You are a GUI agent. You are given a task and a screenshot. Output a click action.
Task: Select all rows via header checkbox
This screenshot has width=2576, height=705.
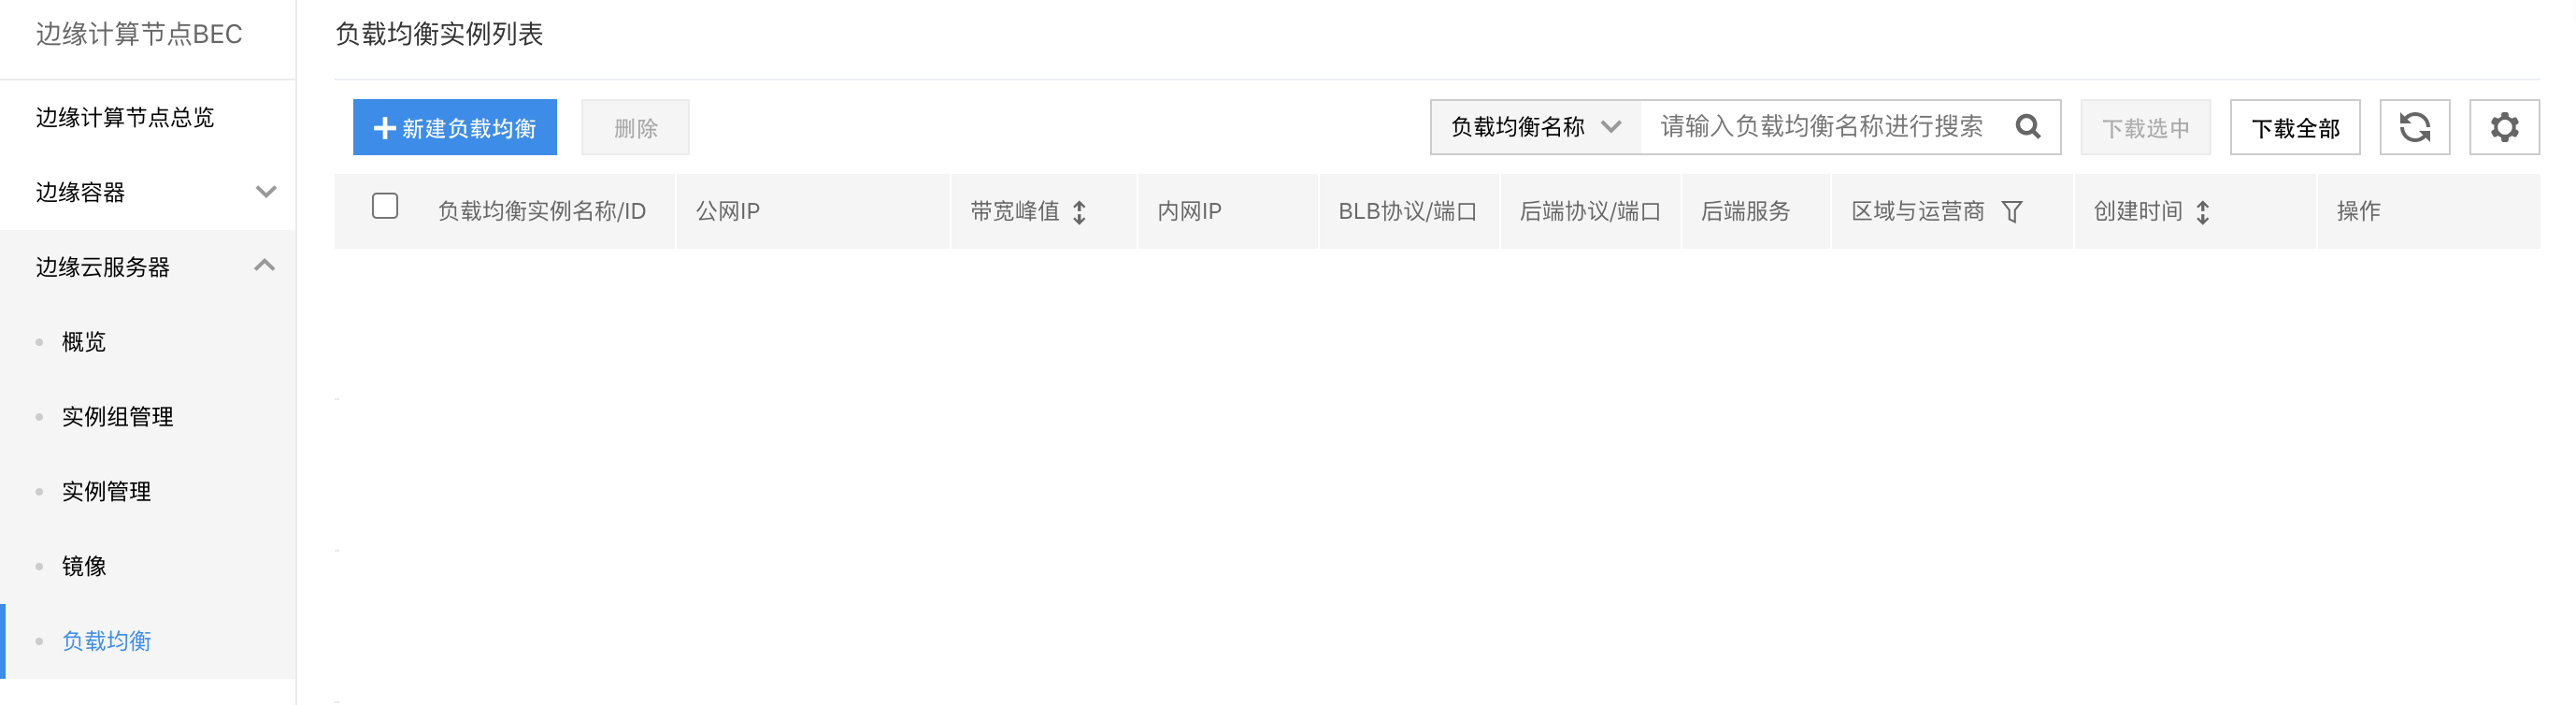385,206
